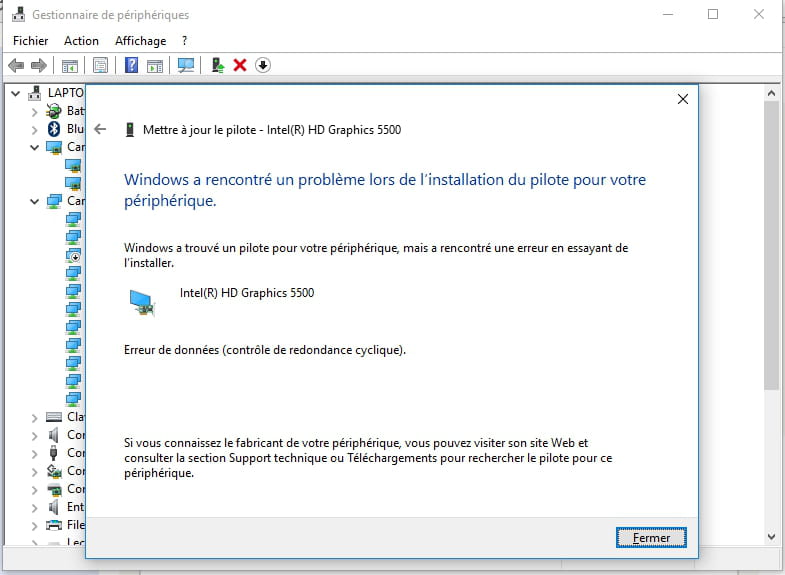Click the disable device down-arrow icon

pos(263,65)
